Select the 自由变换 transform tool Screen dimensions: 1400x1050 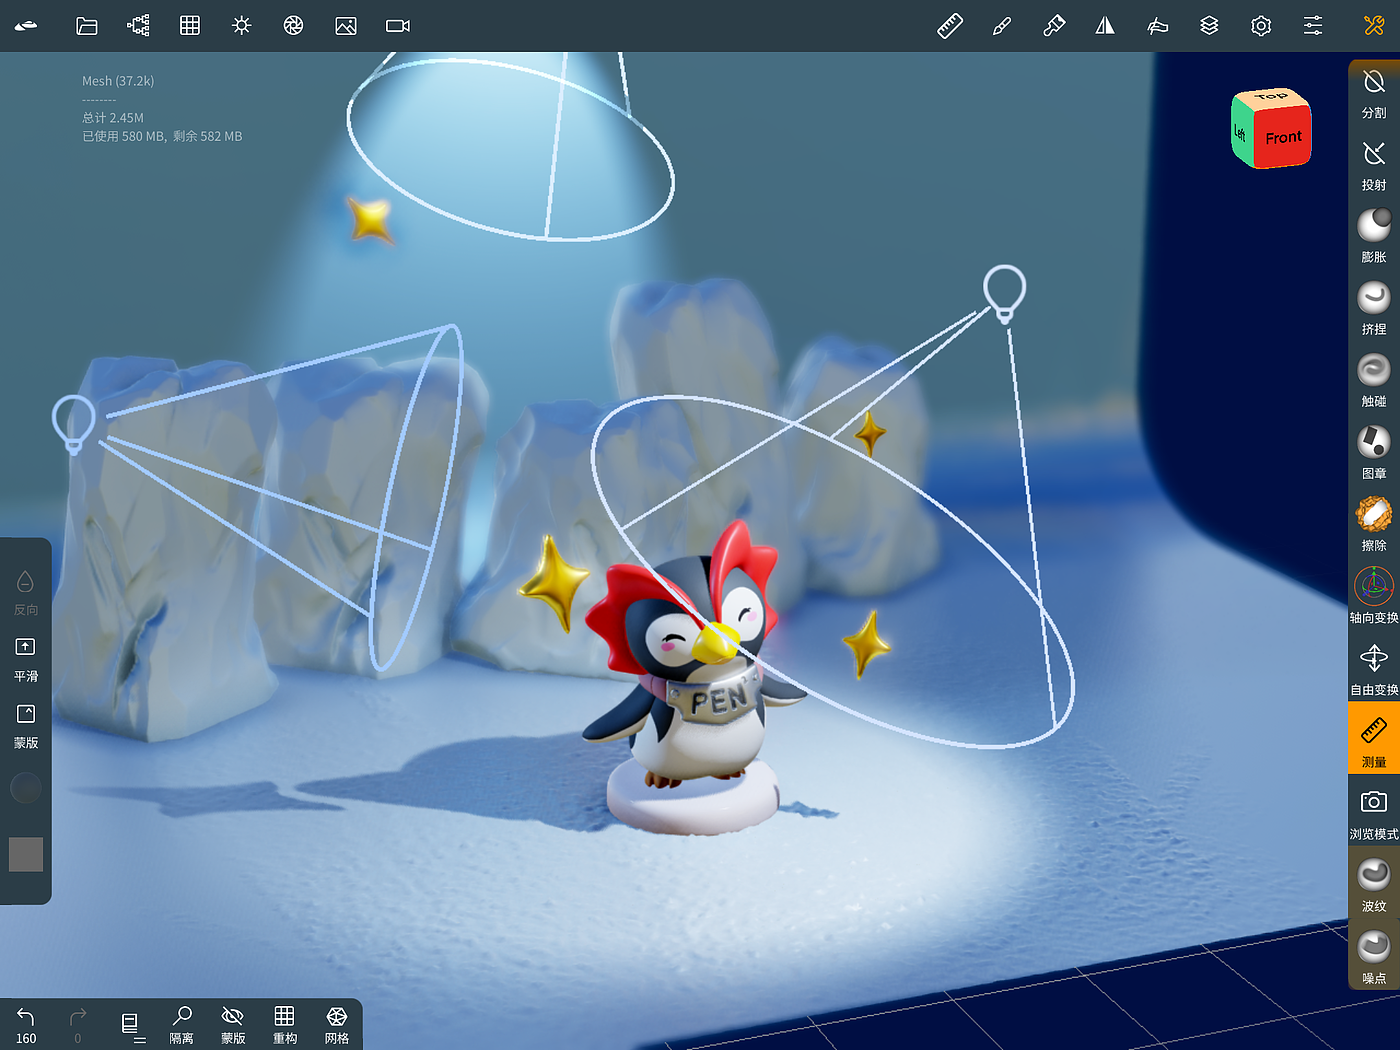tap(1374, 669)
